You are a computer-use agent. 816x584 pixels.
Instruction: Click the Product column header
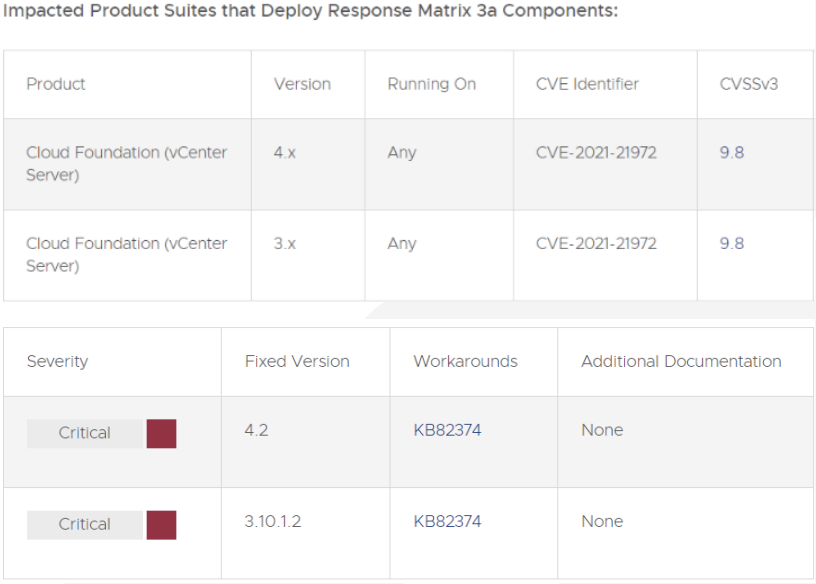[56, 84]
